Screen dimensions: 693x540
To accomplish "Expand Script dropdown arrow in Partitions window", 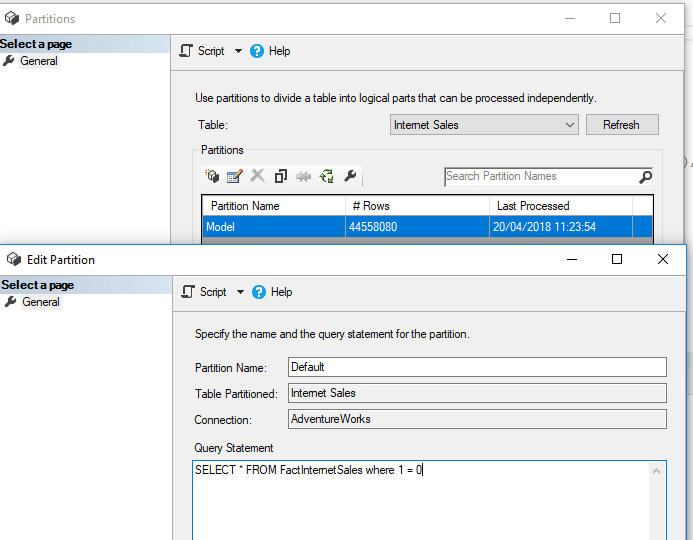I will [x=238, y=51].
